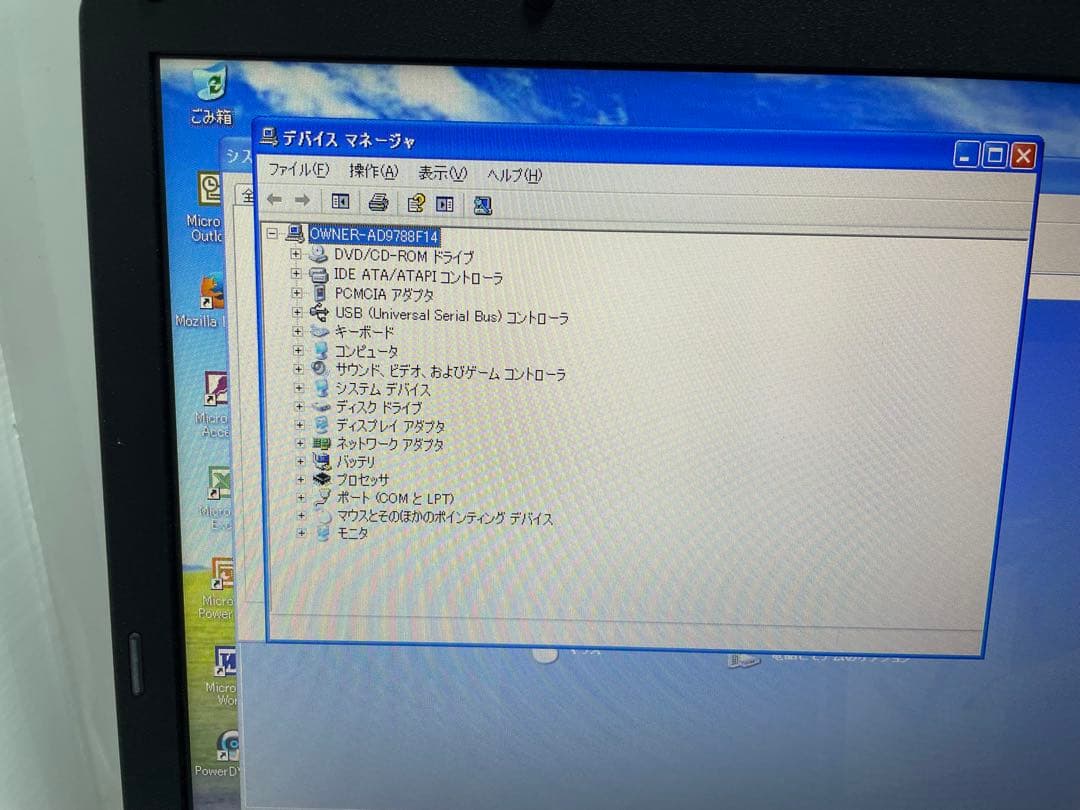This screenshot has width=1080, height=810.
Task: Expand the キーボード node
Action: (298, 331)
